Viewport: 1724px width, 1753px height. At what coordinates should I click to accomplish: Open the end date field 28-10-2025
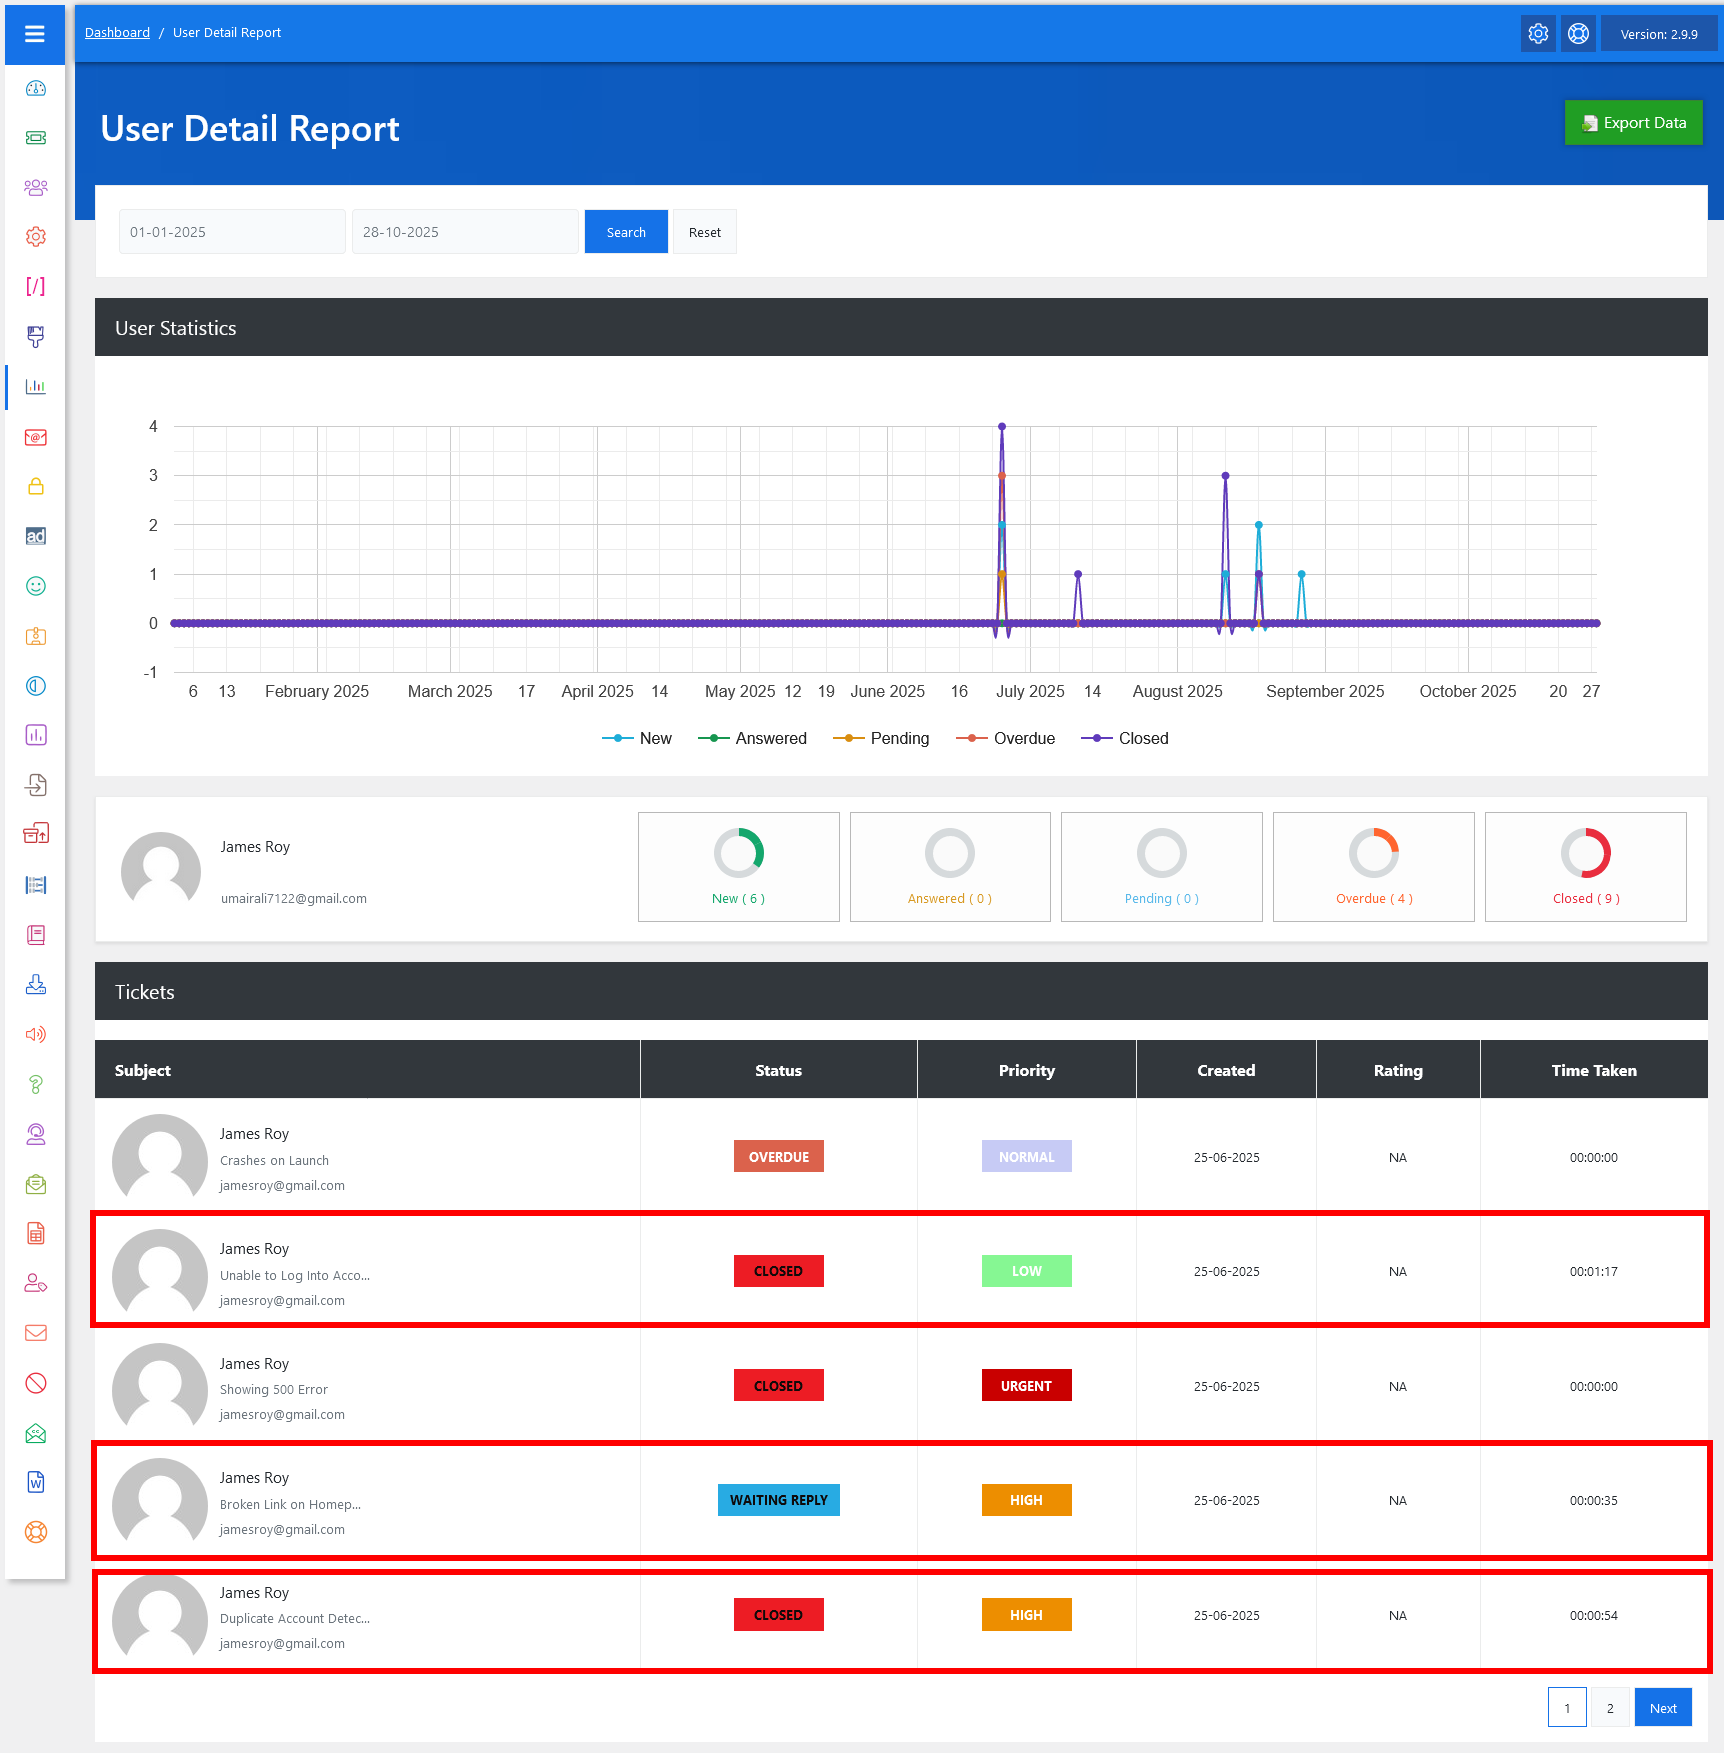(465, 232)
